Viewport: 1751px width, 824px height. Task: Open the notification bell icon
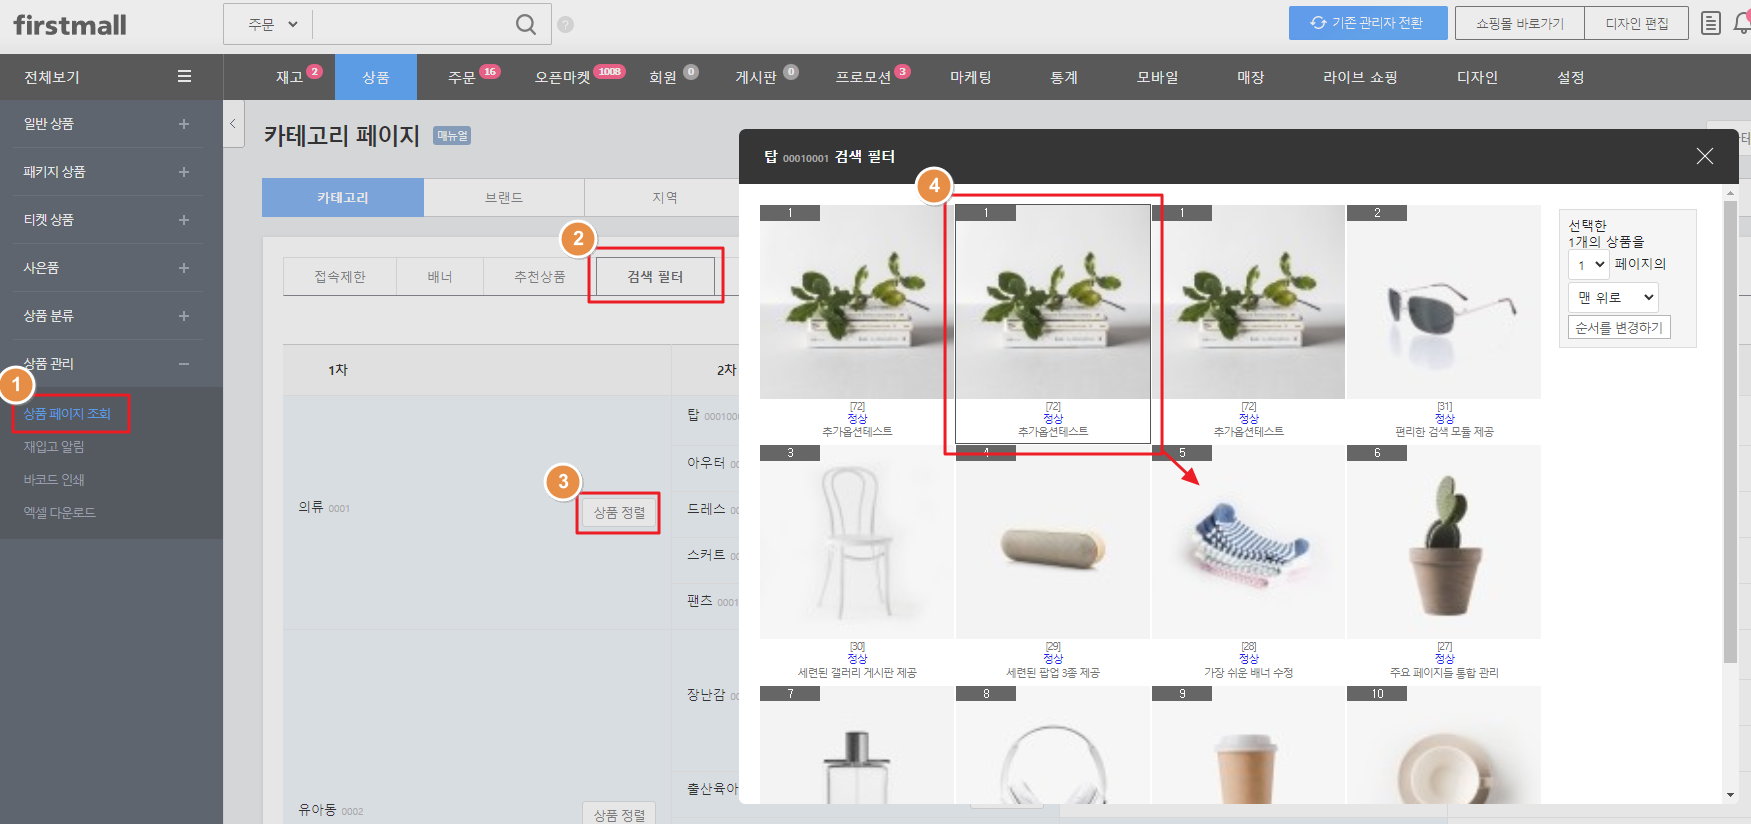[1742, 23]
